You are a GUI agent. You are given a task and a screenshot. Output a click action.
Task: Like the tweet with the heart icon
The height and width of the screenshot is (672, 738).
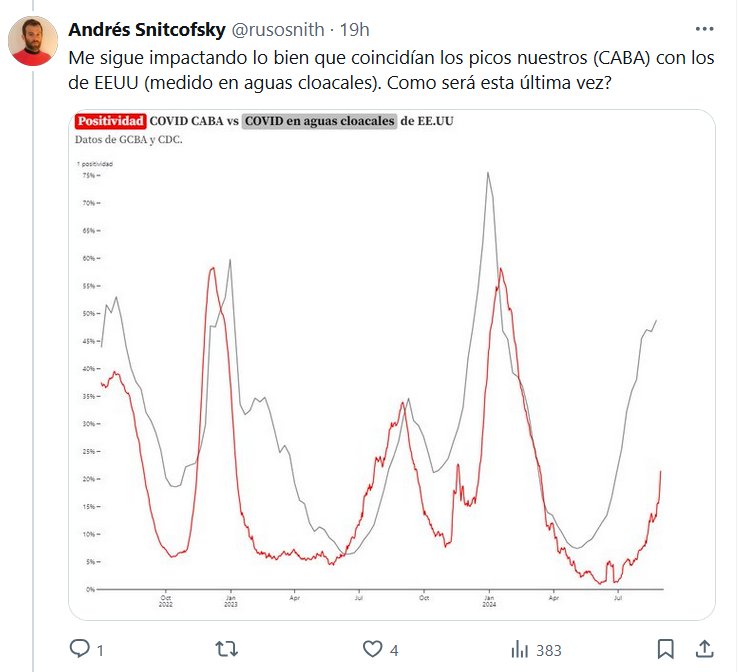point(372,649)
